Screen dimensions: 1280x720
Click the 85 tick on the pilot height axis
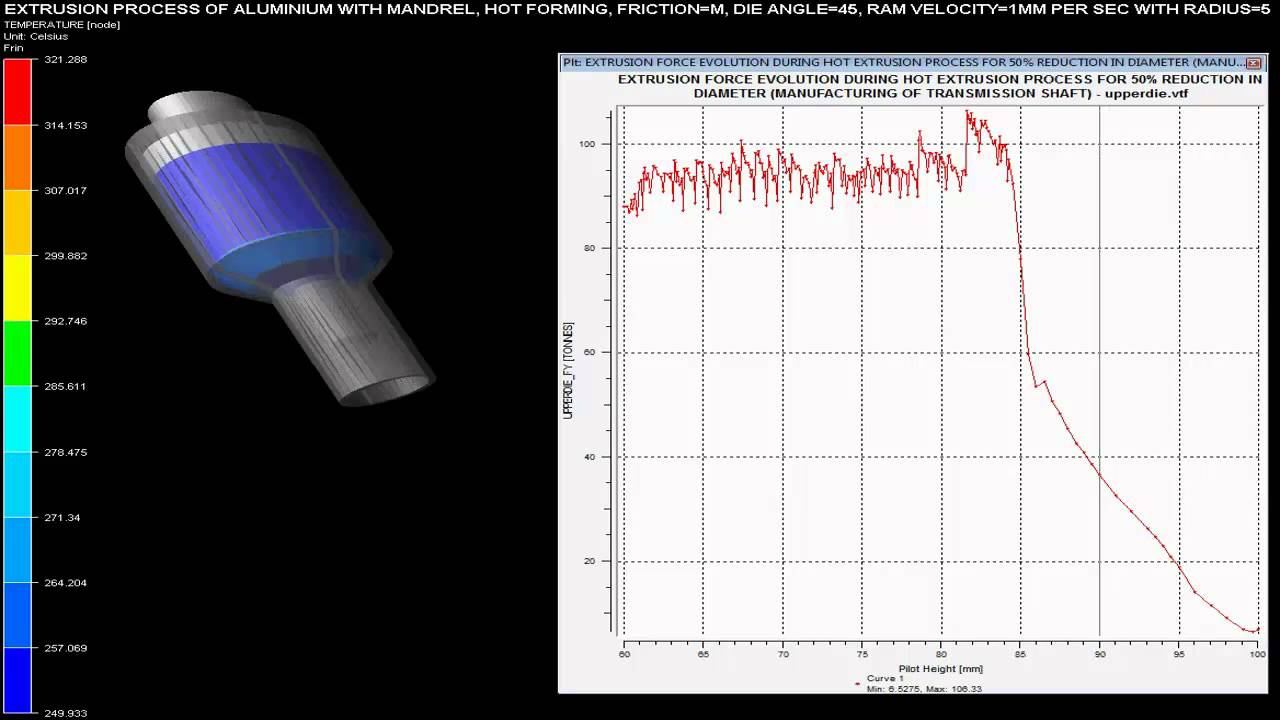point(1020,655)
